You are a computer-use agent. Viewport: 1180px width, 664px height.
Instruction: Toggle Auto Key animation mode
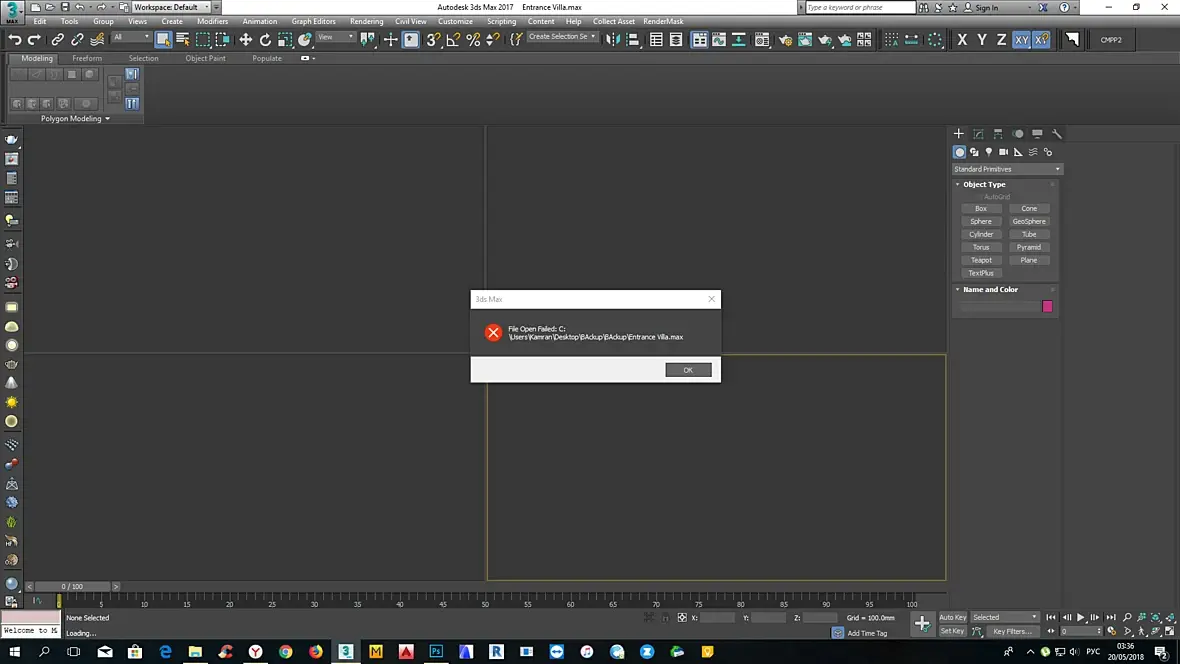click(952, 617)
